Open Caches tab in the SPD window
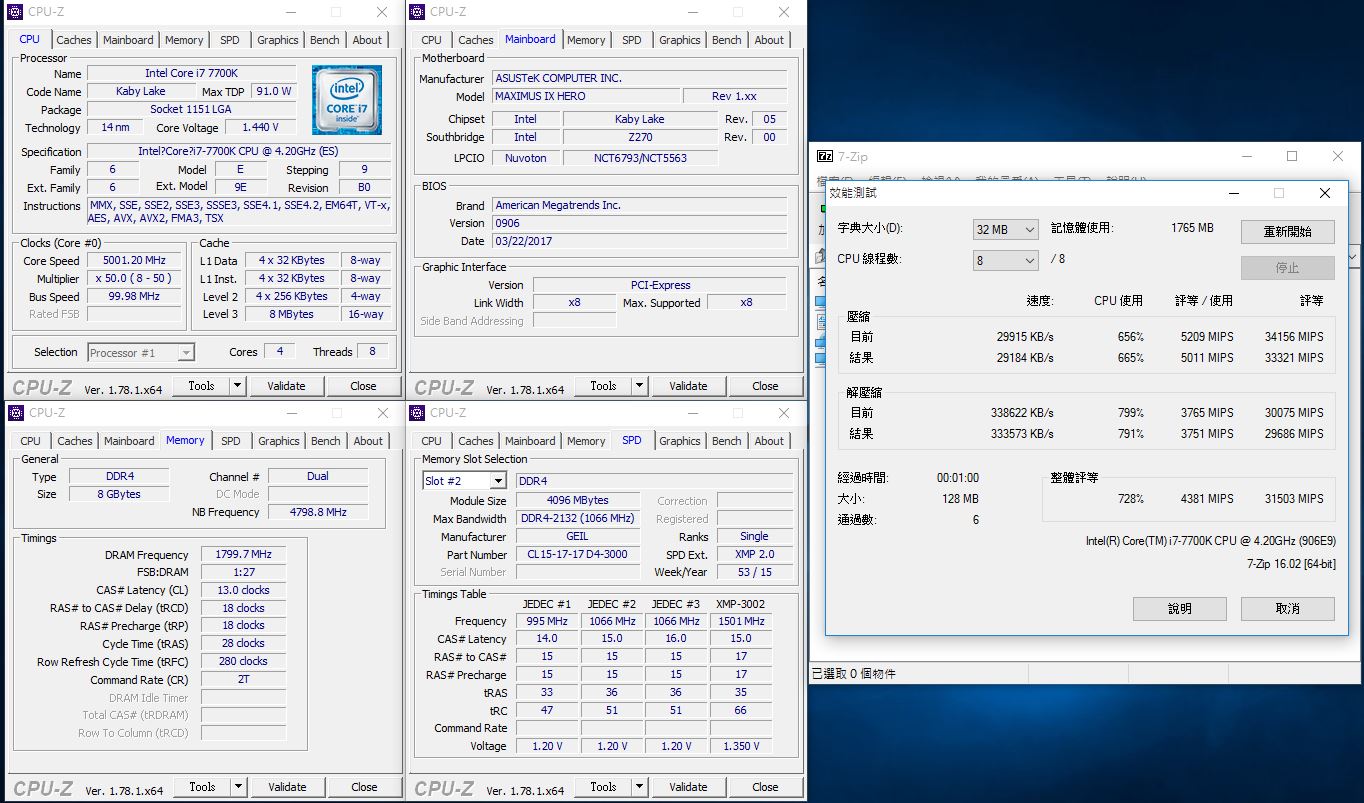 click(476, 441)
